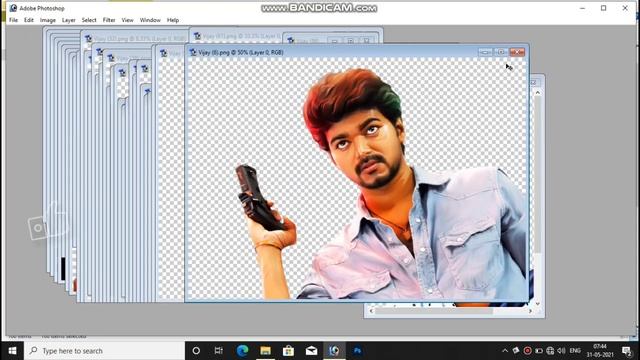Open the Mail app from the taskbar

pyautogui.click(x=311, y=351)
